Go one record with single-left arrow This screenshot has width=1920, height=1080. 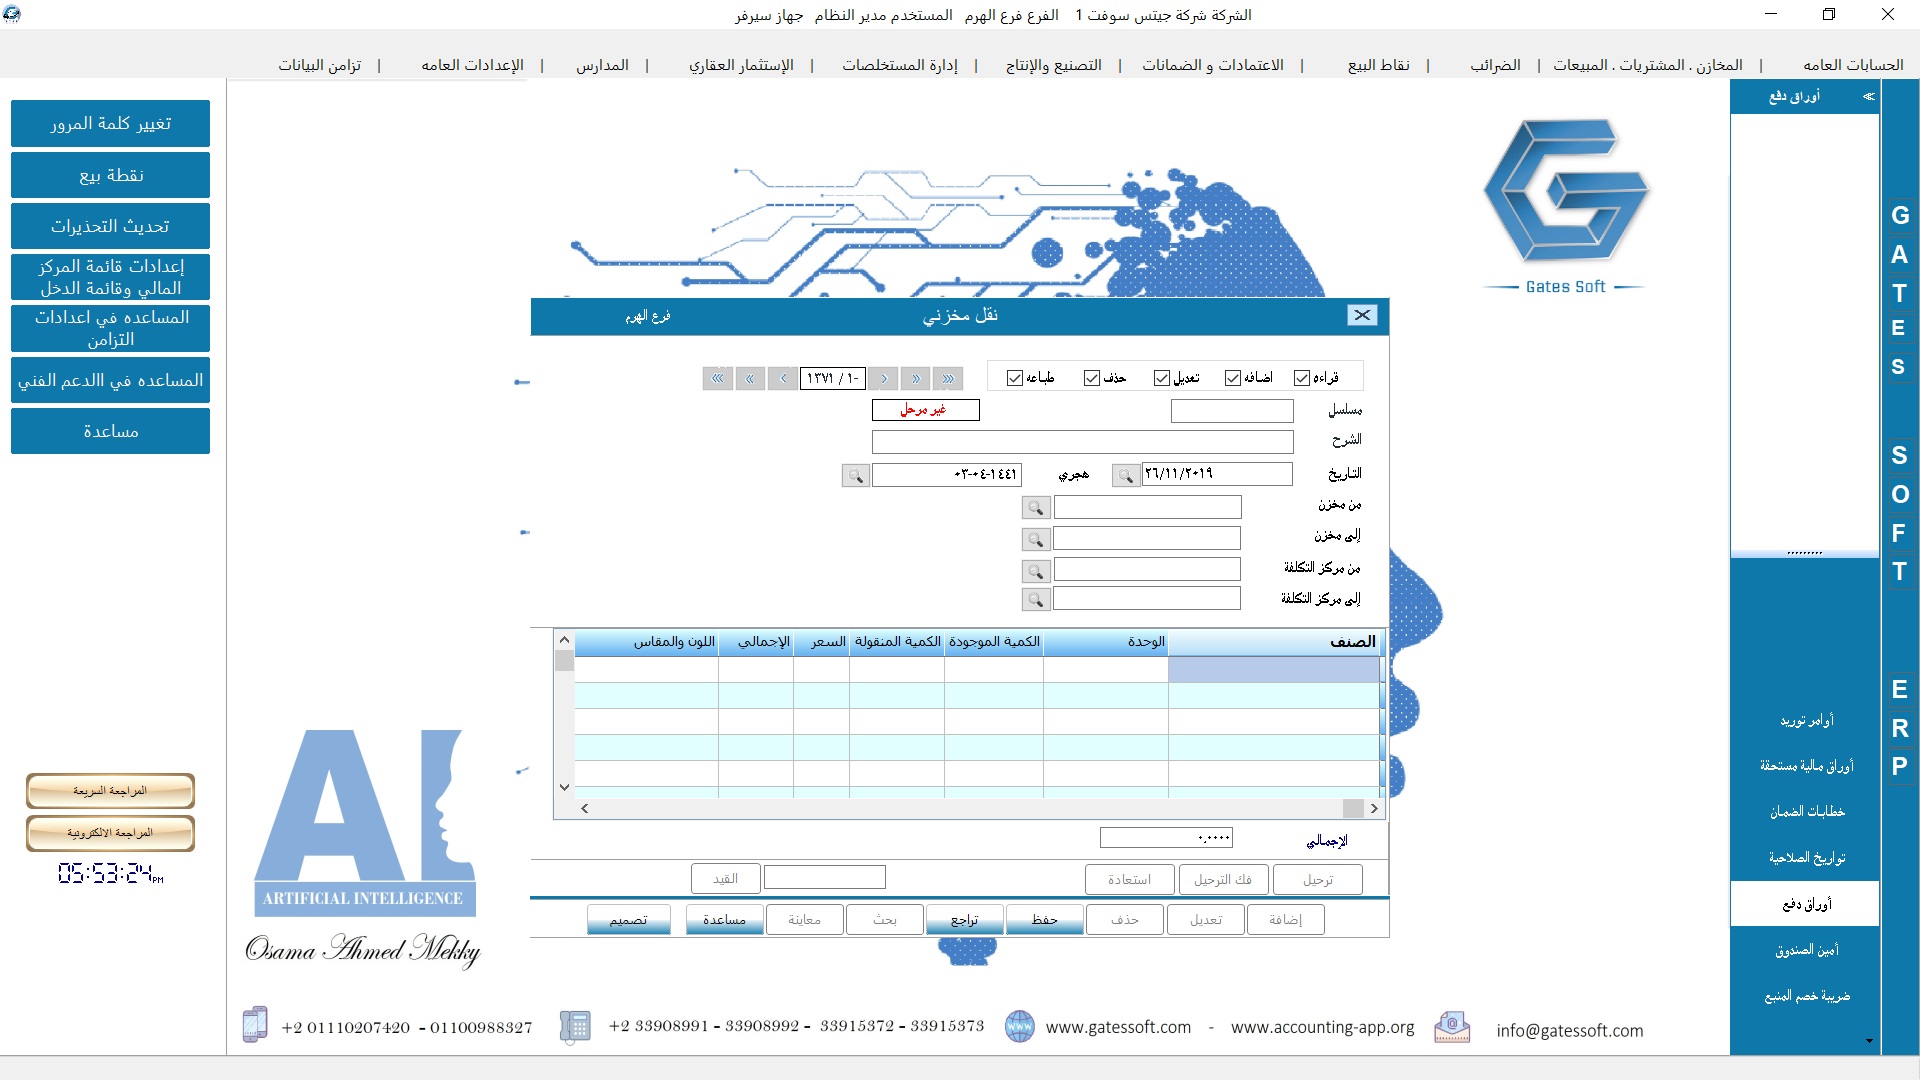pyautogui.click(x=783, y=378)
